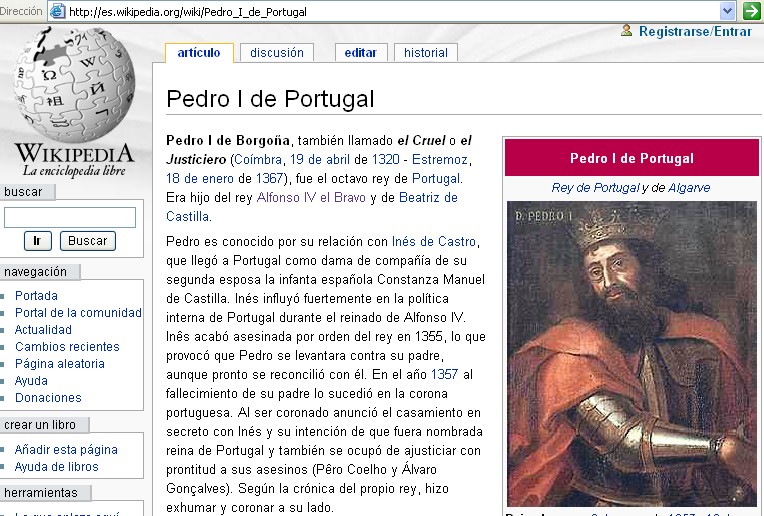Click the infobox title Pedro I de Portugal
The height and width of the screenshot is (516, 764).
coord(632,158)
